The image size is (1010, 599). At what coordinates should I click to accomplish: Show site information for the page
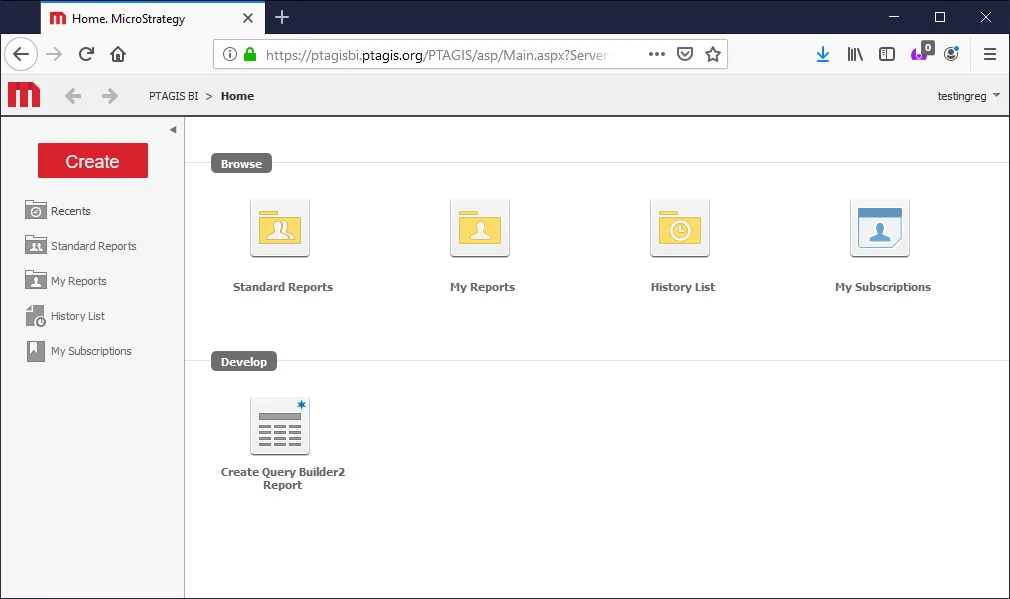coord(230,54)
